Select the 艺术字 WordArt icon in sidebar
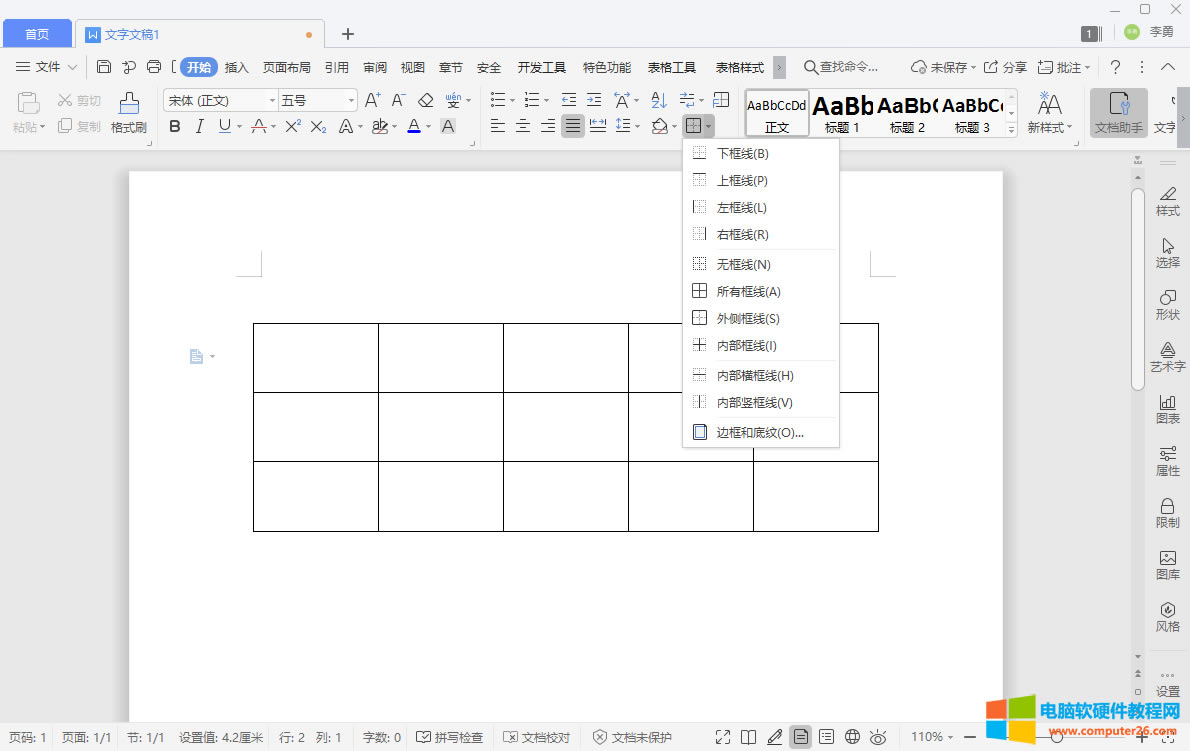Screen dimensions: 1190x751 [x=1167, y=356]
